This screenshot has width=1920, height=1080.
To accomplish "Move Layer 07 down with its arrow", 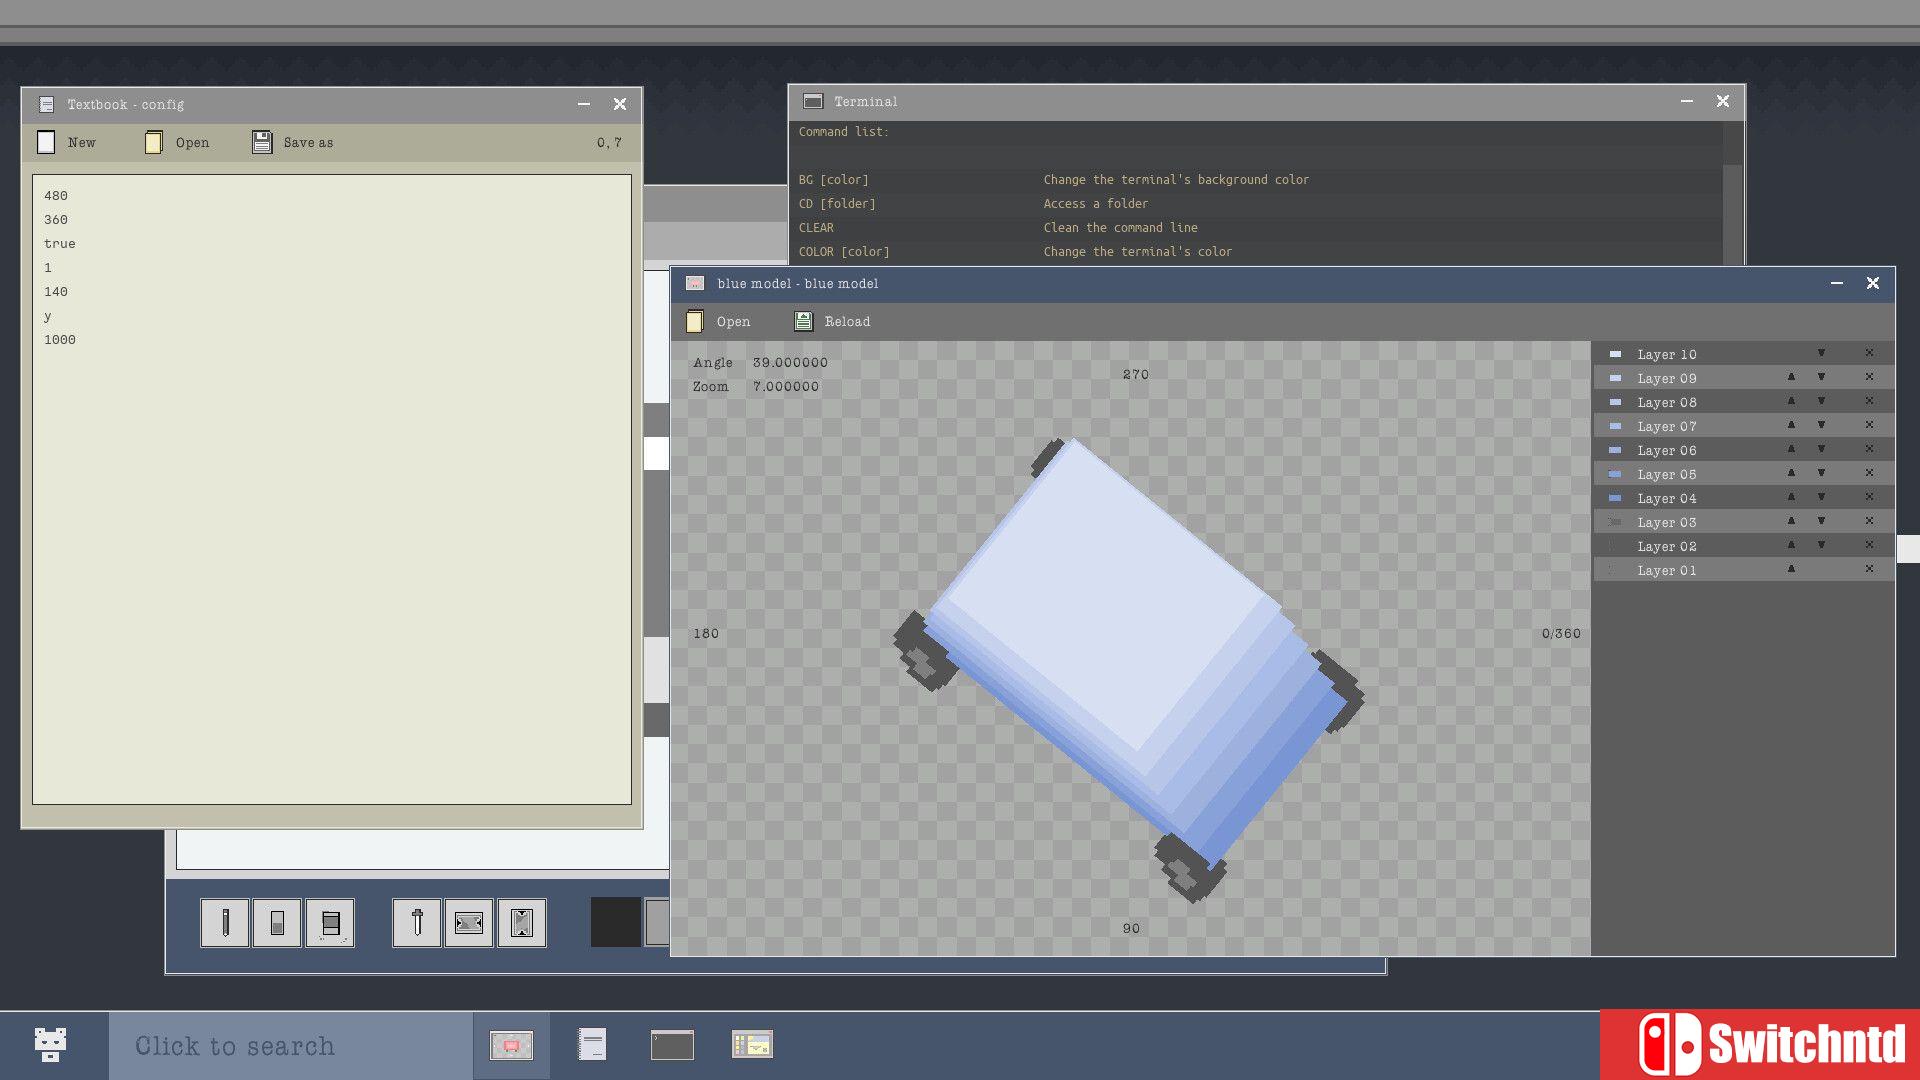I will [1821, 425].
